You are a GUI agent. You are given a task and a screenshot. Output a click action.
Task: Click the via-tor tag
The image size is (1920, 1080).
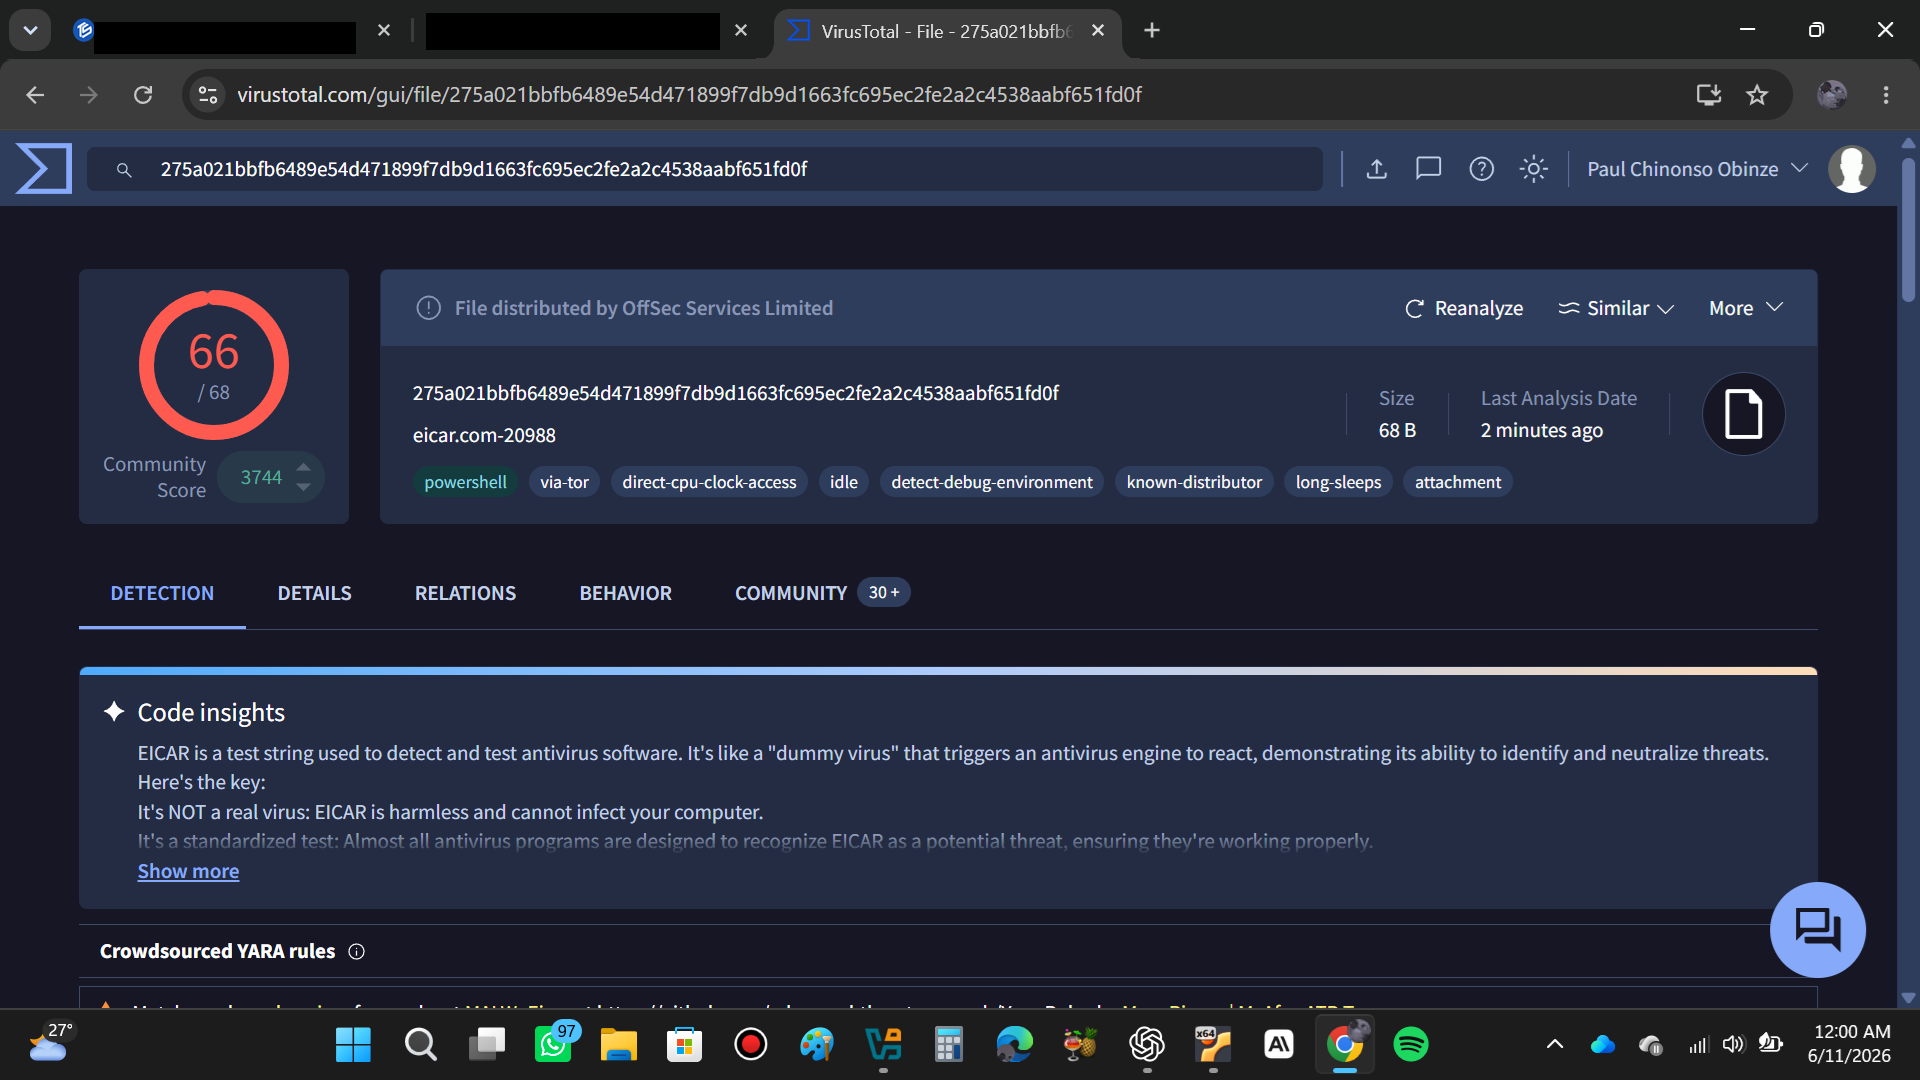tap(564, 482)
